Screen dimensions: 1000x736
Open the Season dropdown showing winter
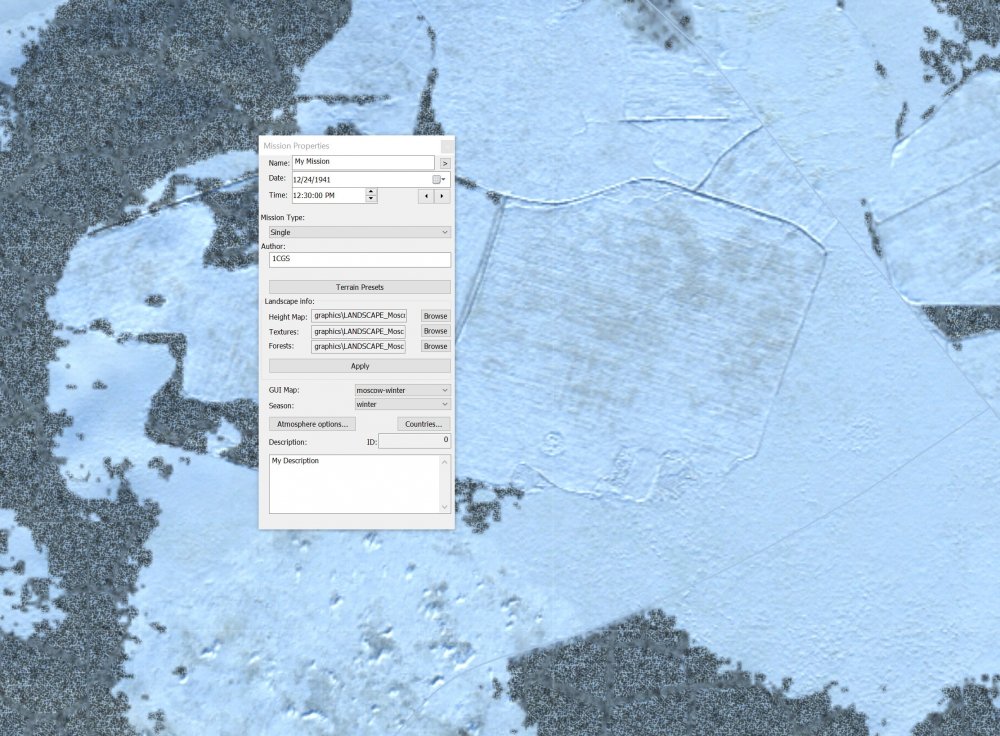(x=402, y=404)
